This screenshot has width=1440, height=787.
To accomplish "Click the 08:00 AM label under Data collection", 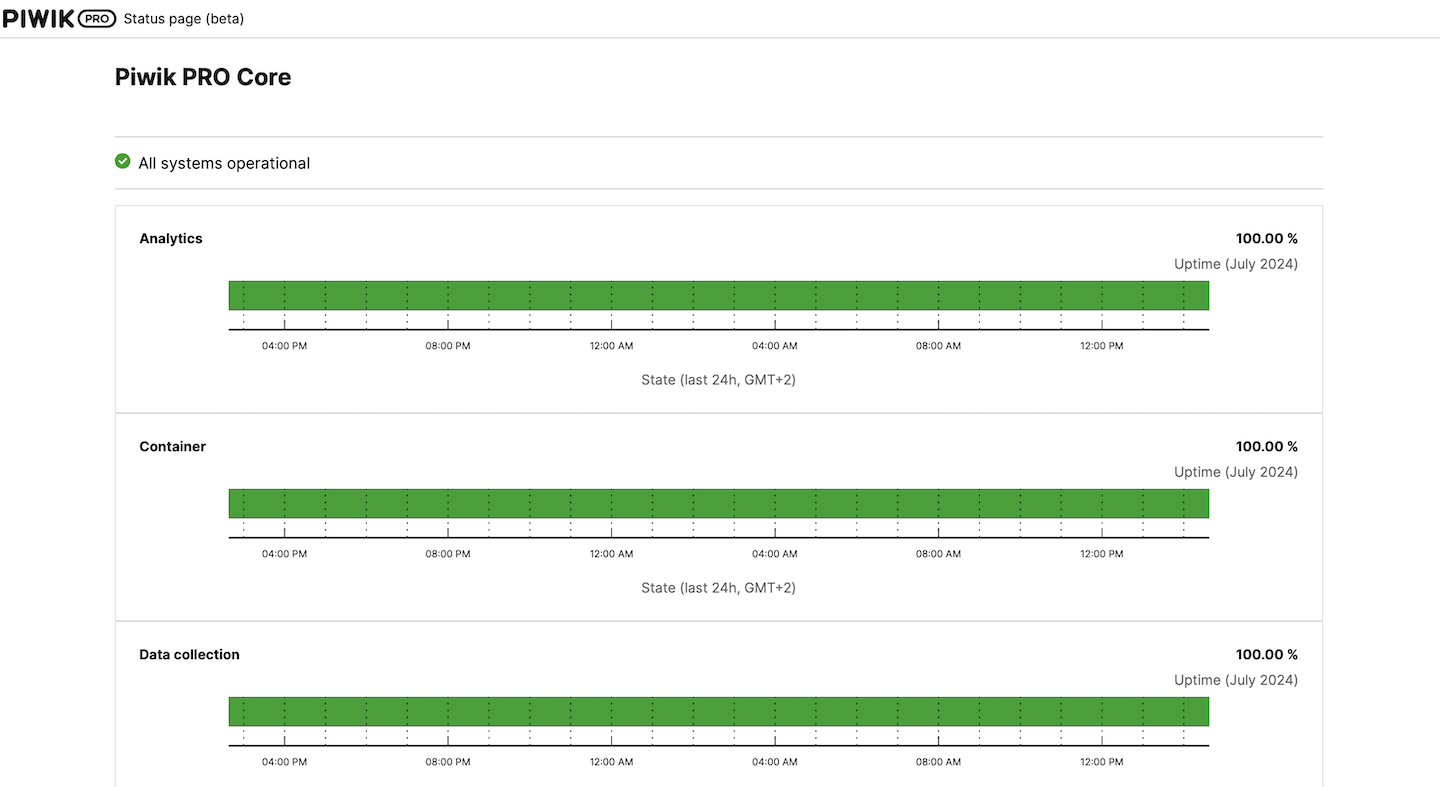I will (938, 762).
